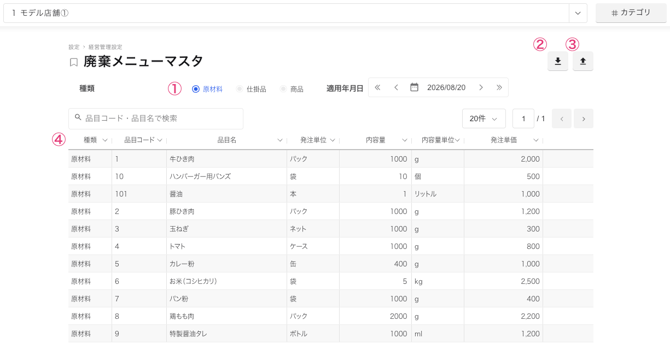The height and width of the screenshot is (362, 670).
Task: Click the 2026/08/20 date value
Action: click(446, 87)
